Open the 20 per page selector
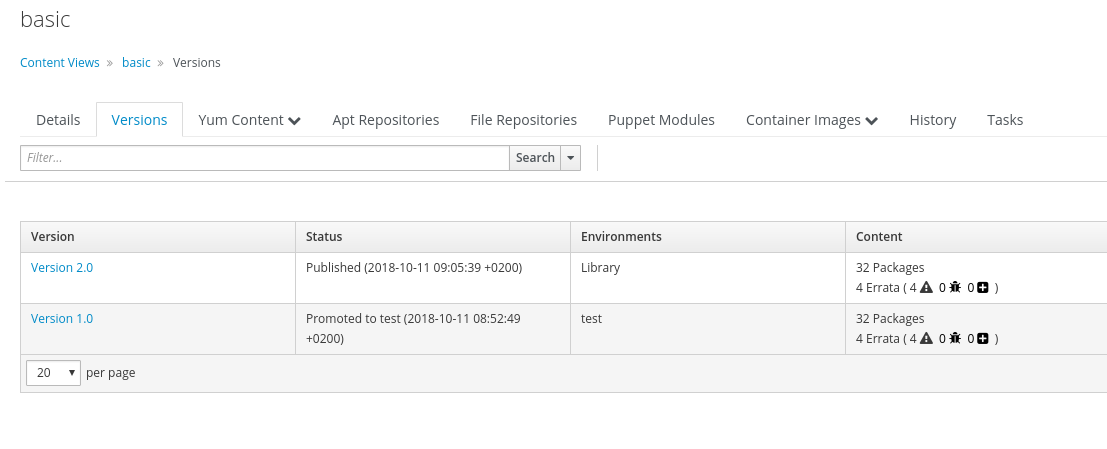Screen dimensions: 1107x449 coord(54,373)
